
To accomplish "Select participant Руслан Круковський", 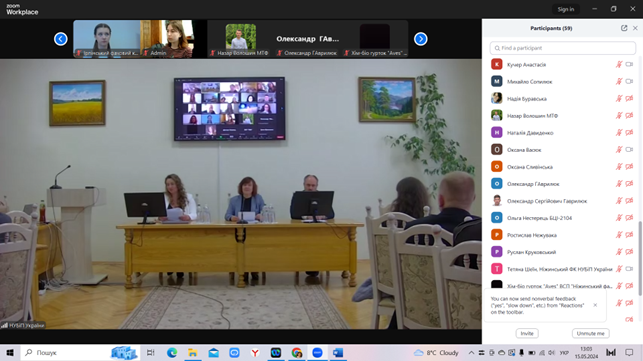I will pyautogui.click(x=563, y=252).
